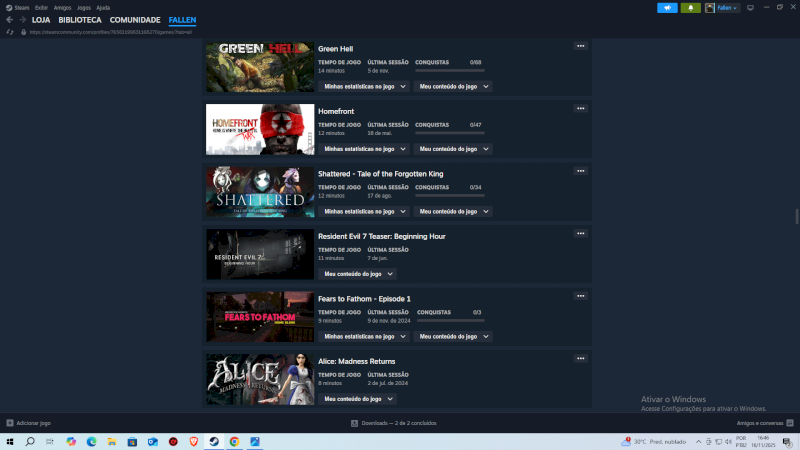Screen dimensions: 800x450
Task: Launch Microsoft Edge from taskbar
Action: click(x=91, y=442)
